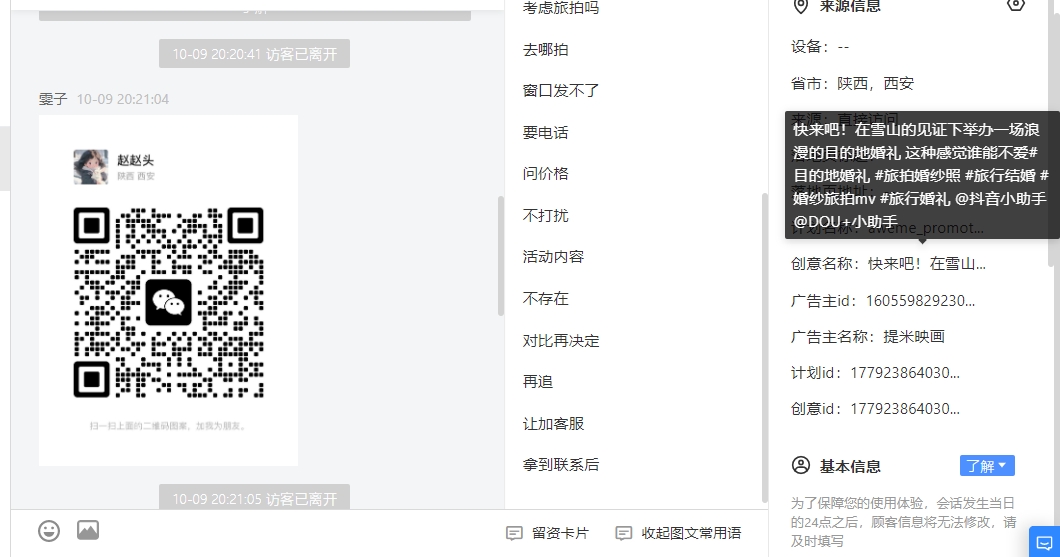Select quick phrase 考虑旅拍吗
The width and height of the screenshot is (1060, 557).
pyautogui.click(x=561, y=8)
